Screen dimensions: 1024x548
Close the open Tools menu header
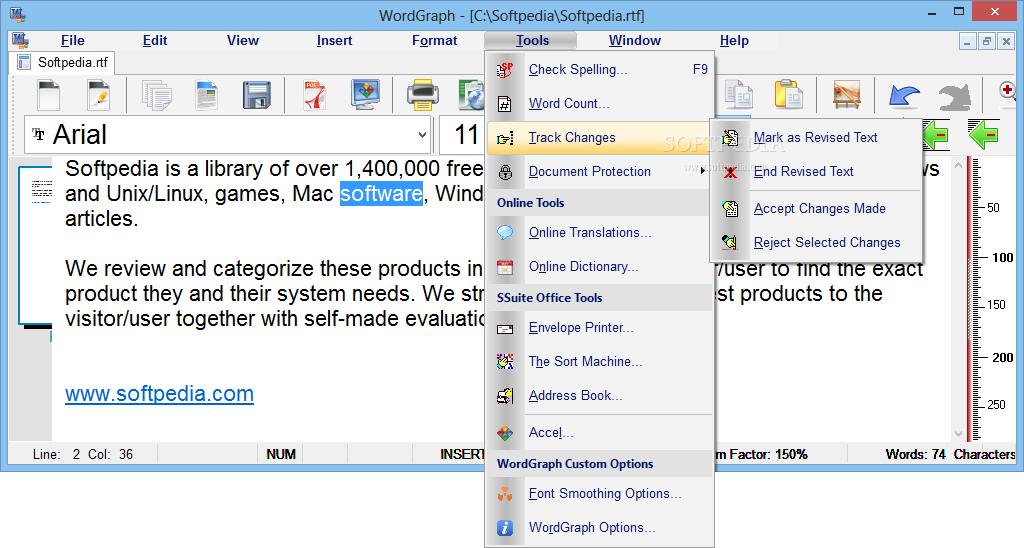point(532,40)
